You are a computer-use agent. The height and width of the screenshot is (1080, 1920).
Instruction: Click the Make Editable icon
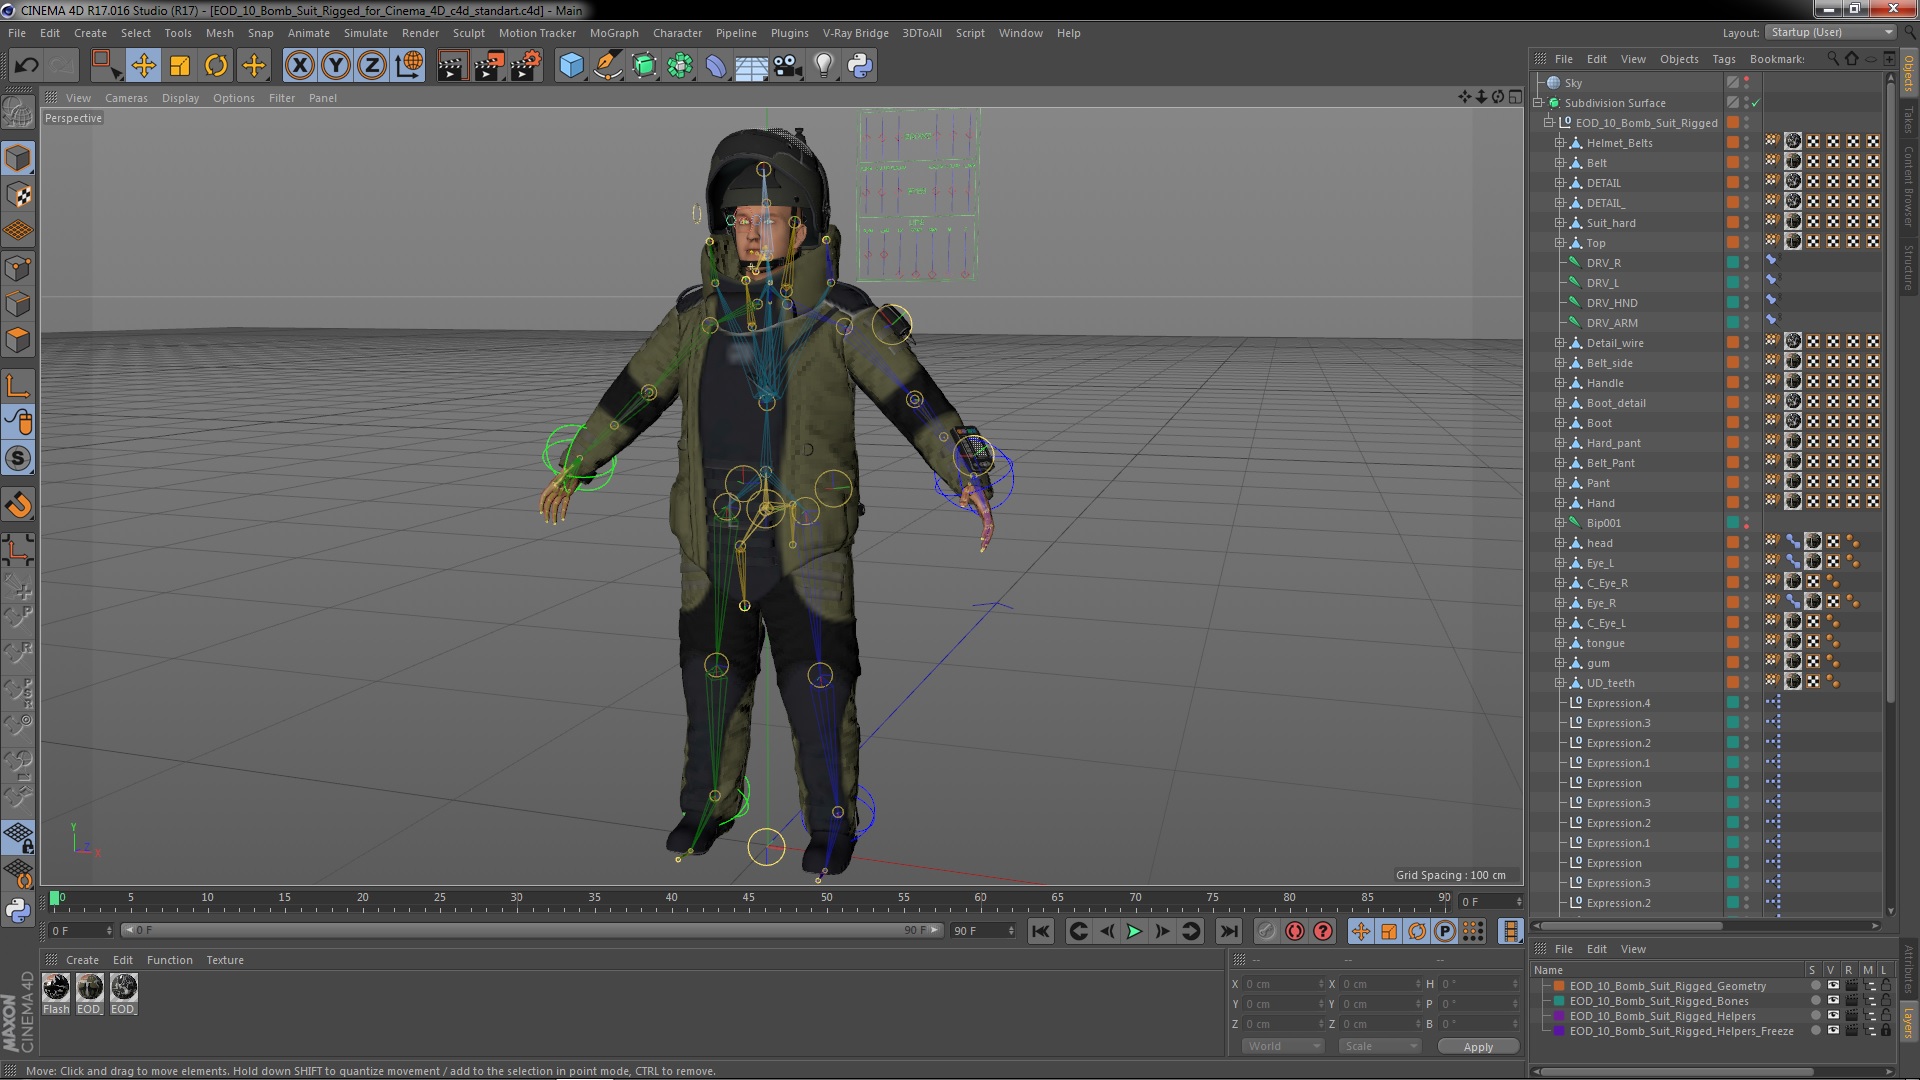click(18, 113)
